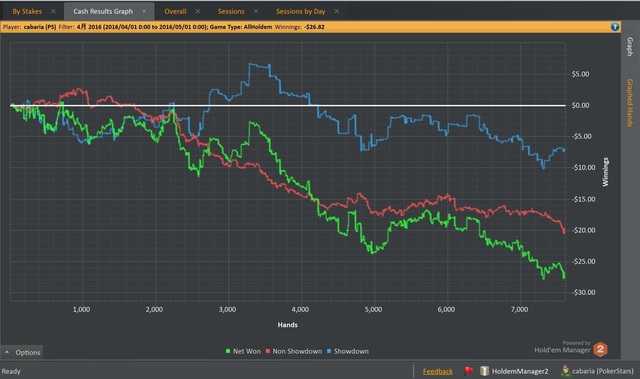Click the HoldemManager2 database icon
This screenshot has height=379, width=640.
484,371
